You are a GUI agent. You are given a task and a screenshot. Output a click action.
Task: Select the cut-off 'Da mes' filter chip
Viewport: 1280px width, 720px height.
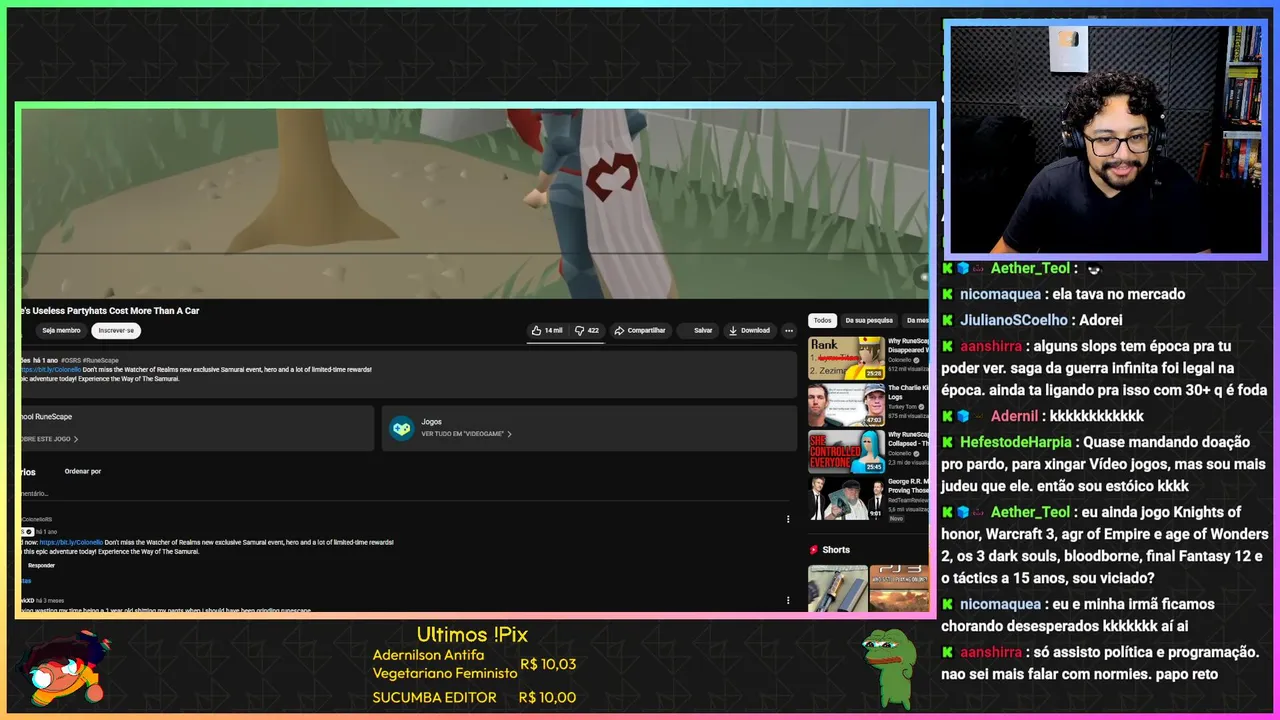916,320
